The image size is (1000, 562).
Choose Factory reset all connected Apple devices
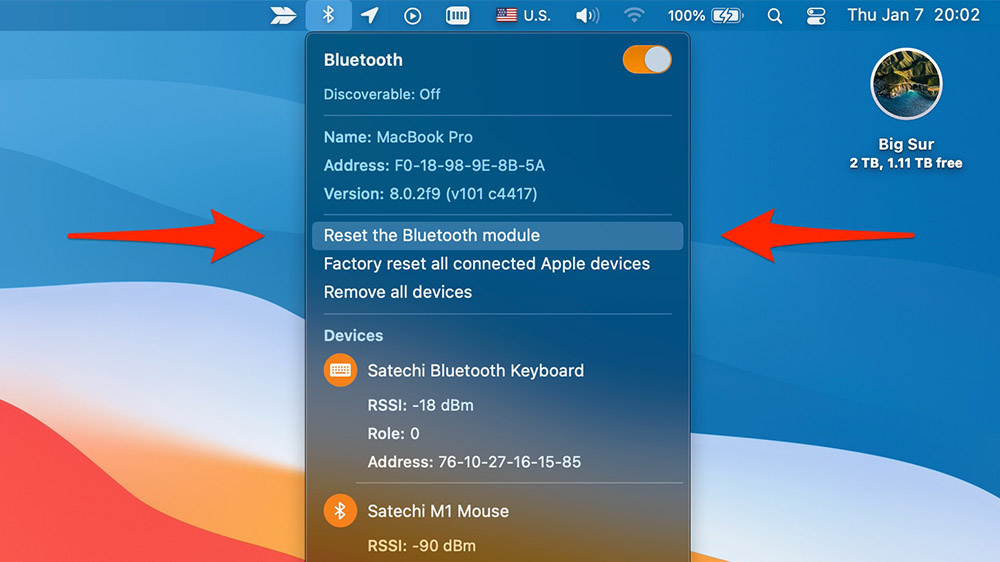(x=487, y=264)
